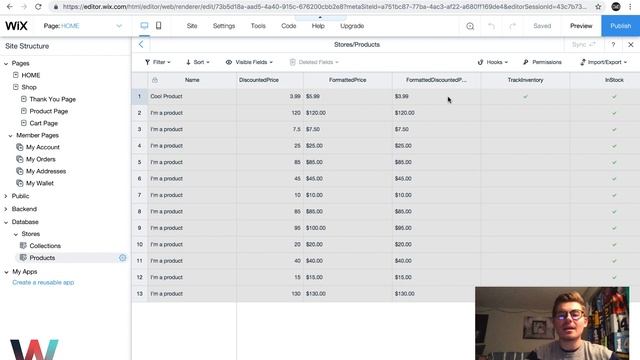Click the browser profile avatar
640x360 pixels.
(x=616, y=7)
